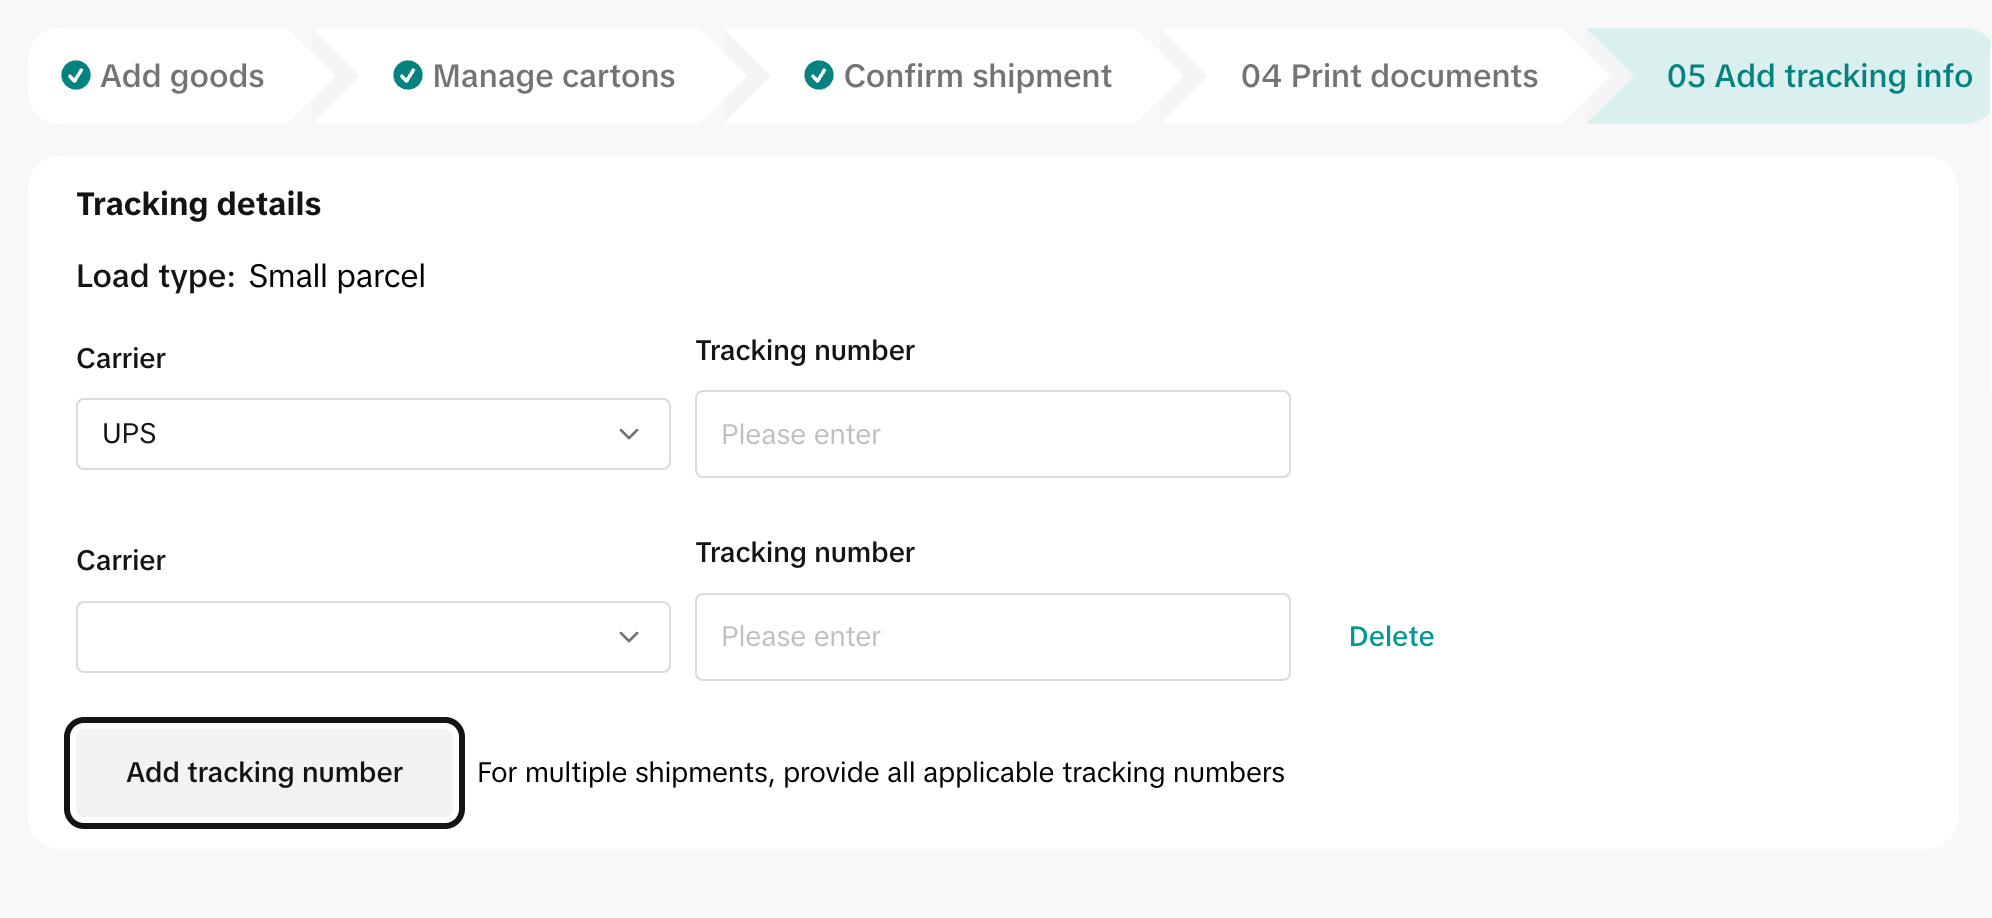Click the Confirm shipment checkmark icon
Viewport: 1992px width, 918px height.
[819, 75]
